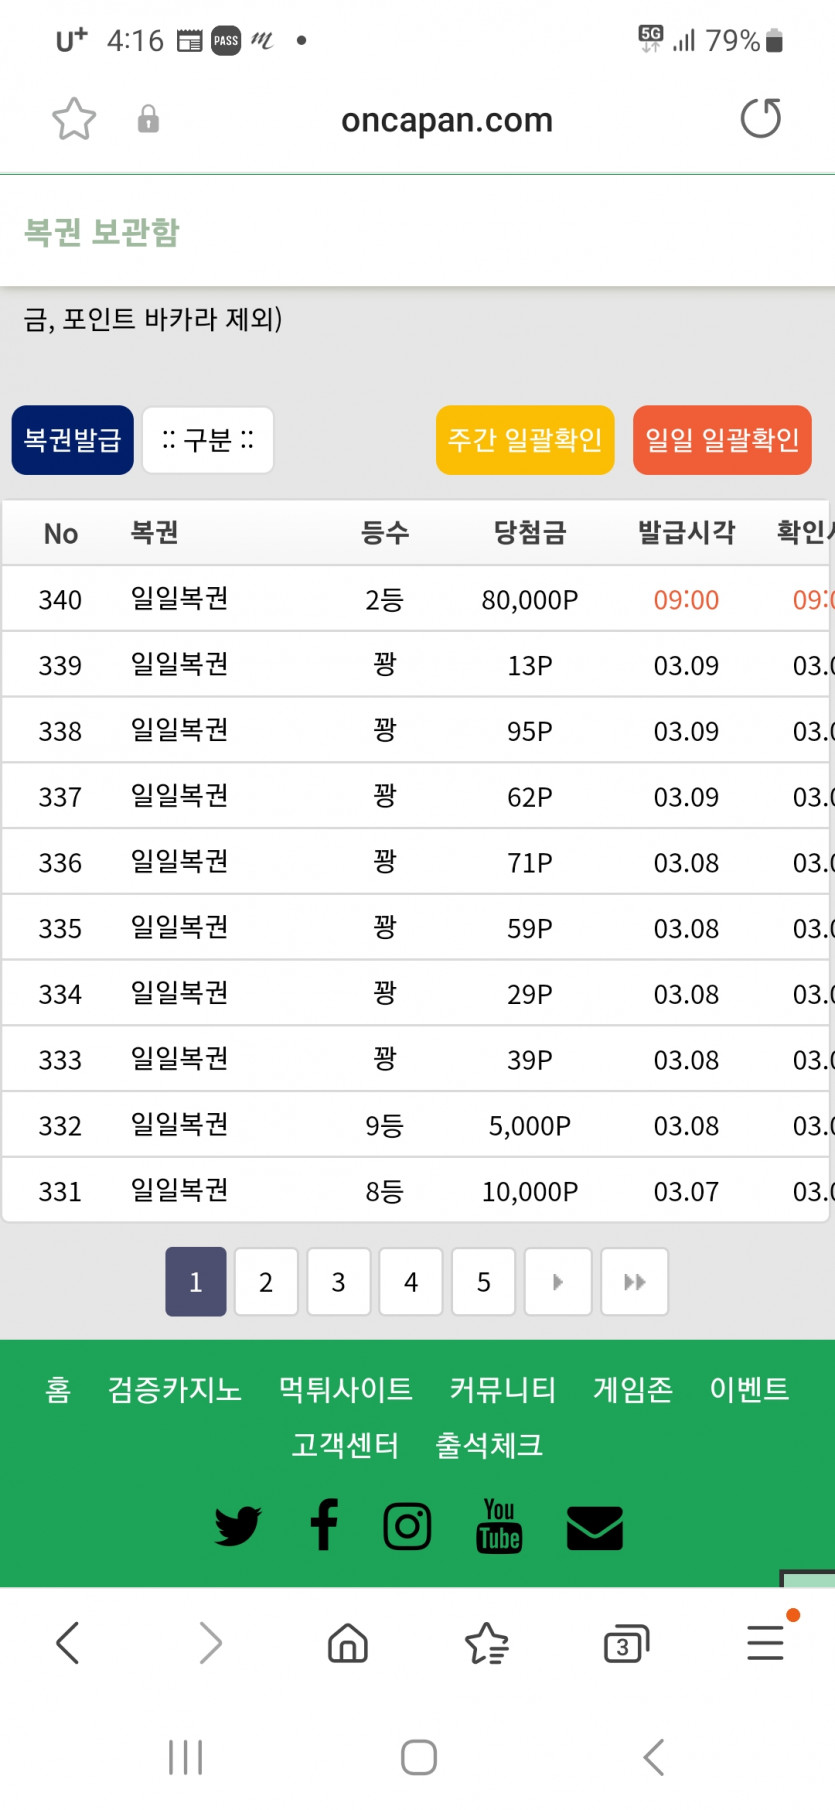Screen dimensions: 835x1810
Task: Click the 2등 rank cell
Action: pyautogui.click(x=385, y=600)
